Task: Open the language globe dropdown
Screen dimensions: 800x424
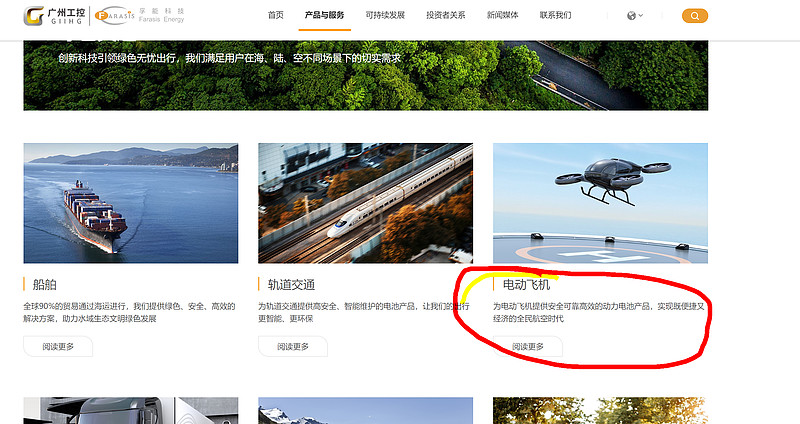Action: click(635, 16)
